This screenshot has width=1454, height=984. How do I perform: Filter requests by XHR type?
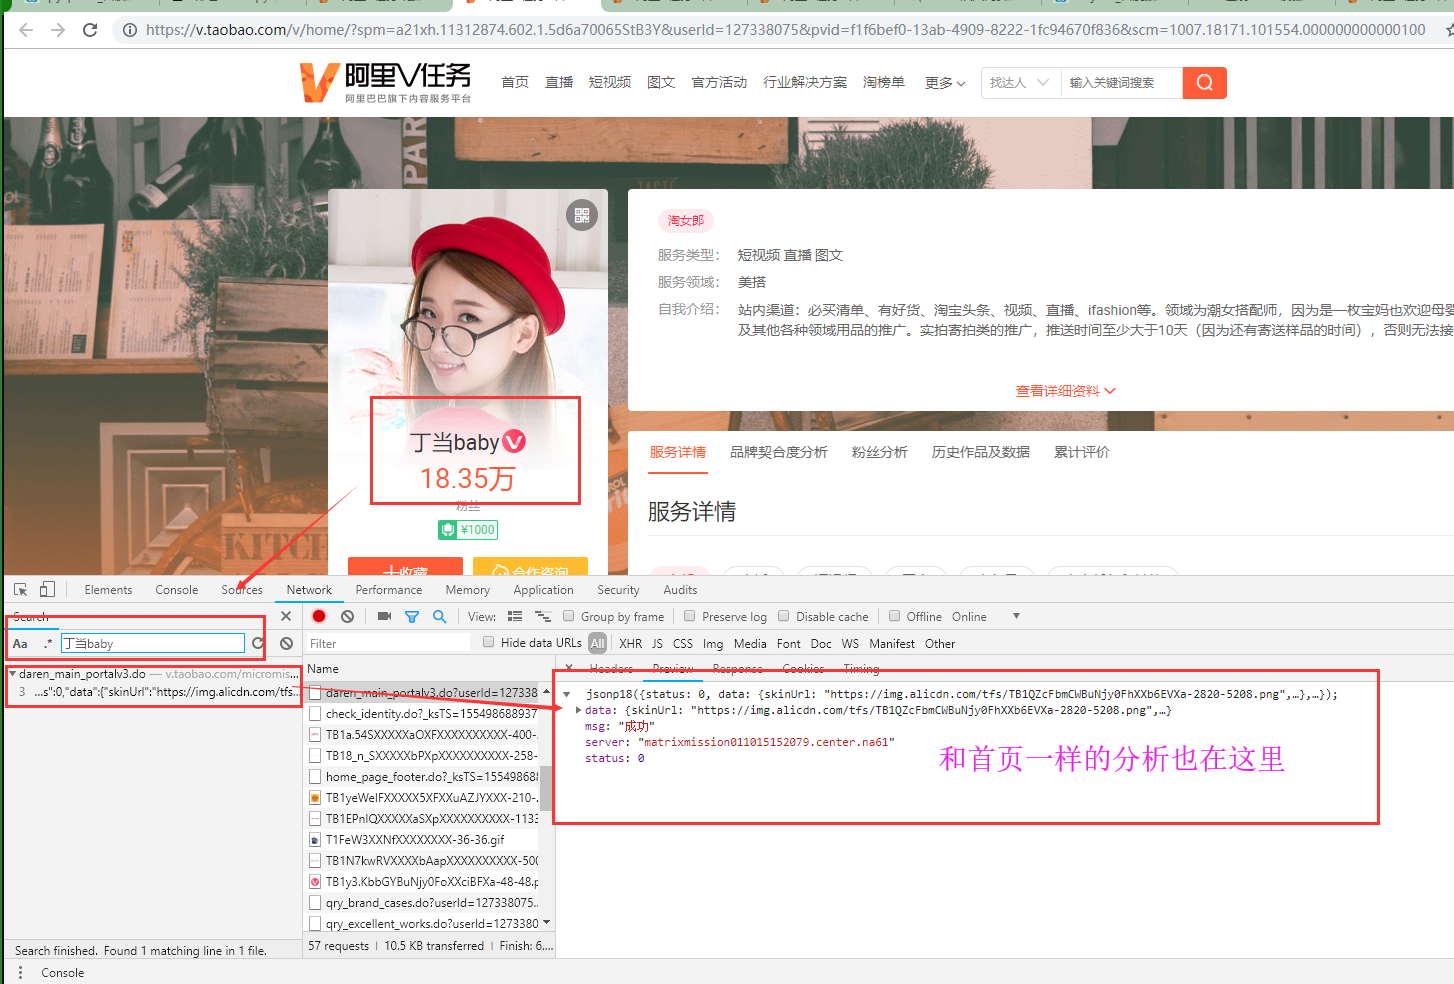(630, 644)
